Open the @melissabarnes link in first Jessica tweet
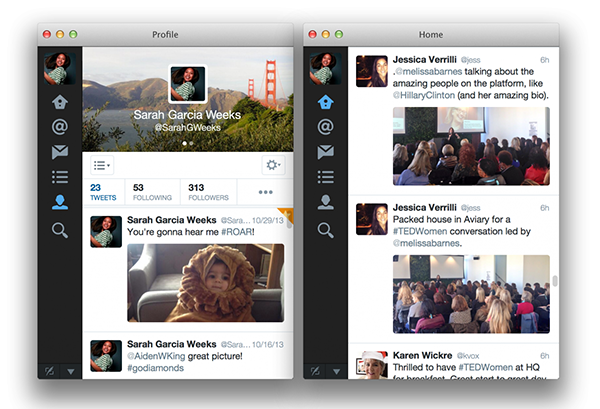The image size is (600, 409). 428,72
